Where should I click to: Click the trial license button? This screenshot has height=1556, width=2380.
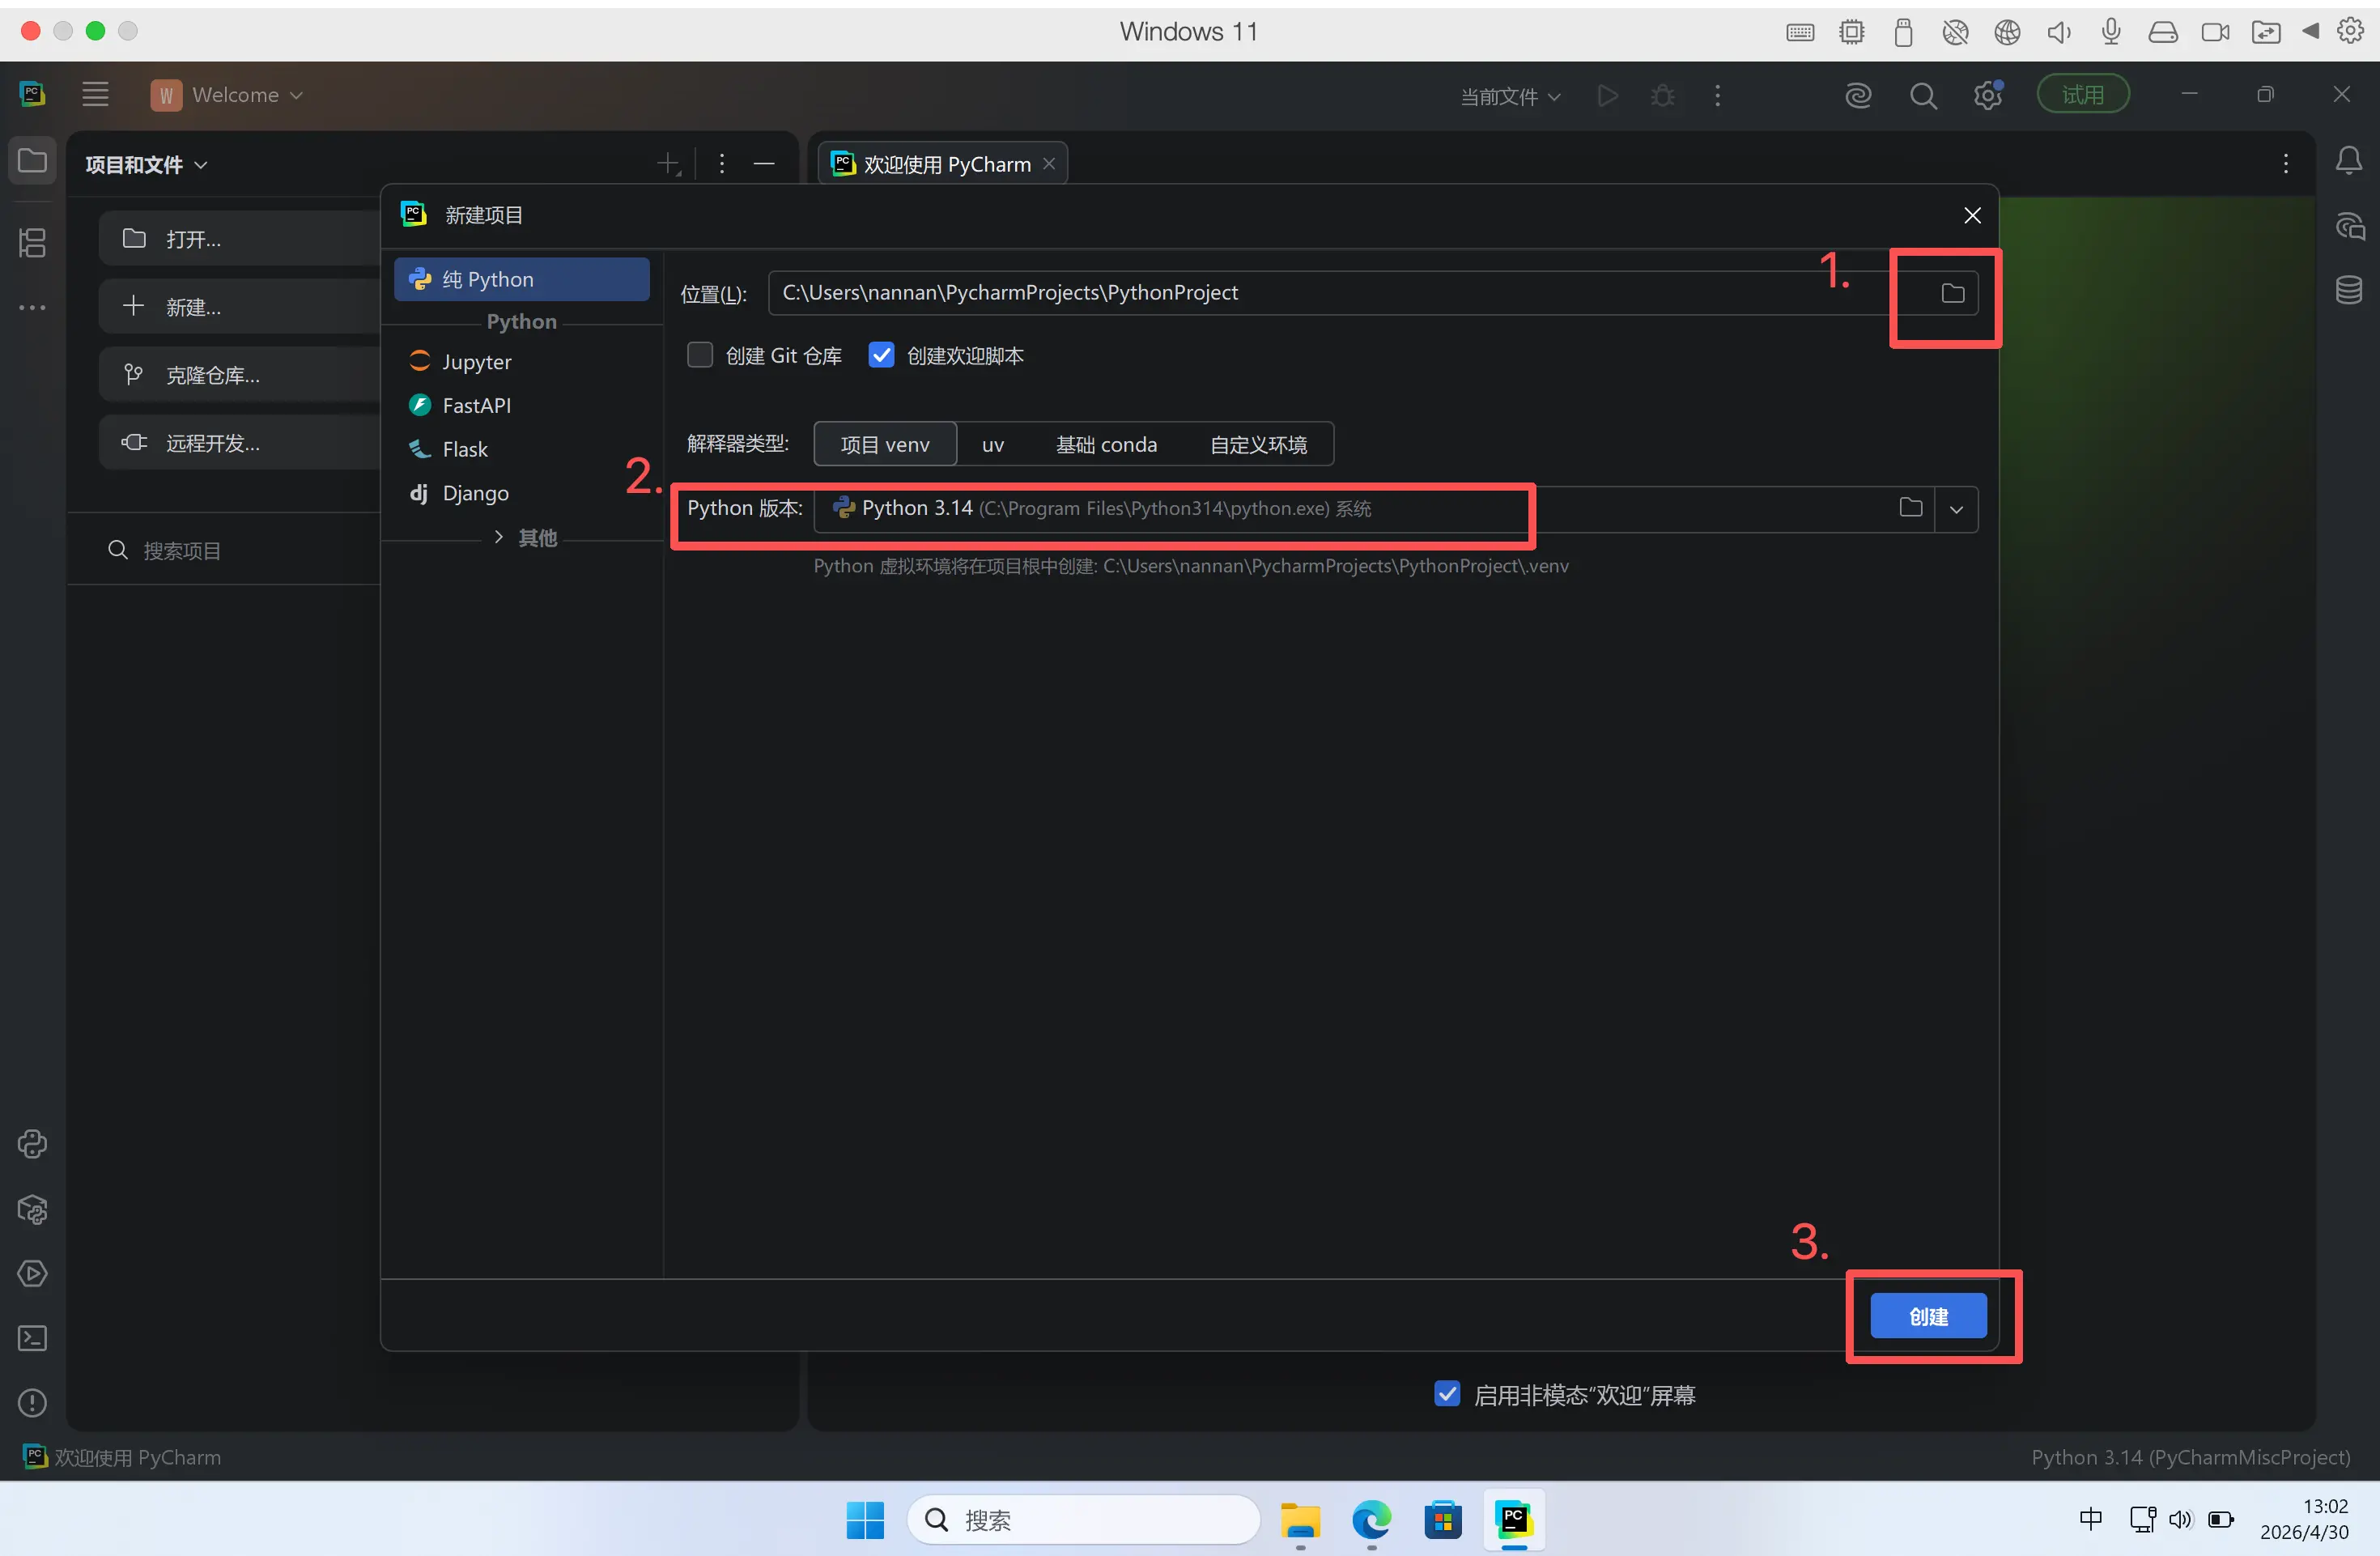point(2083,95)
